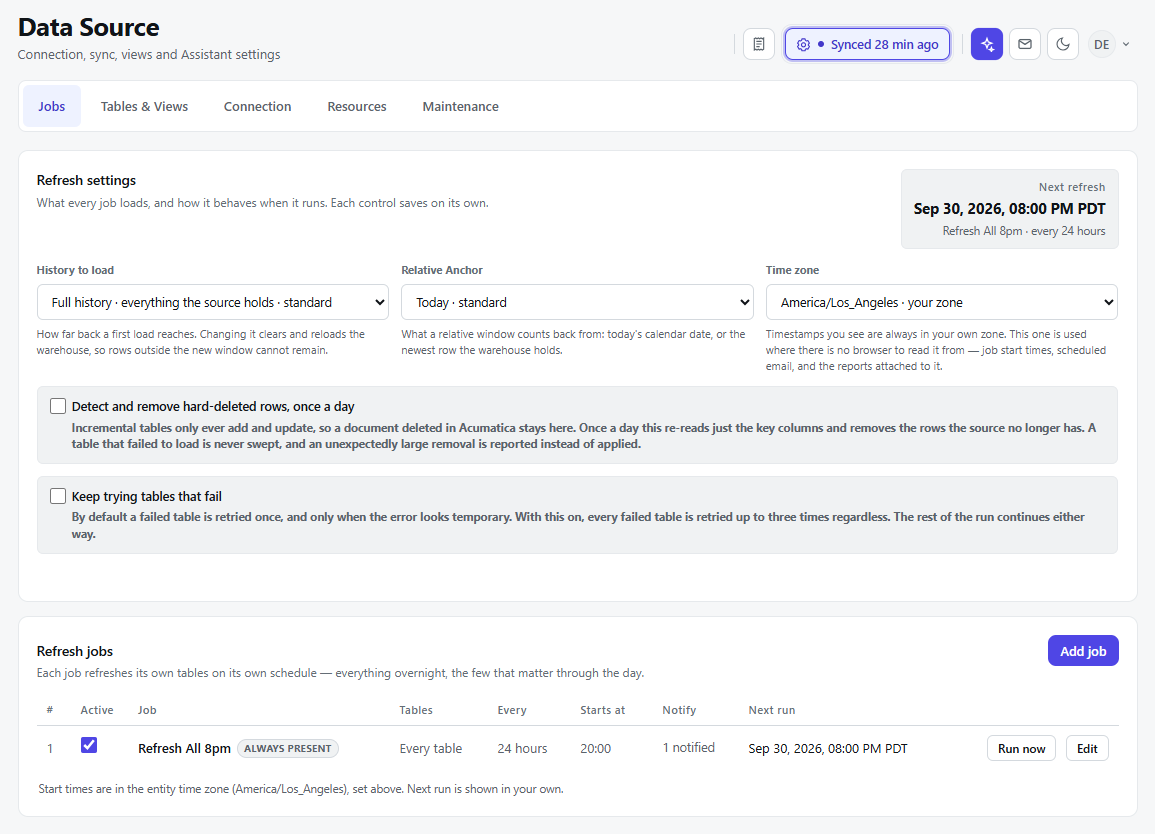Click the DE user avatar
The height and width of the screenshot is (834, 1155).
[x=1102, y=44]
